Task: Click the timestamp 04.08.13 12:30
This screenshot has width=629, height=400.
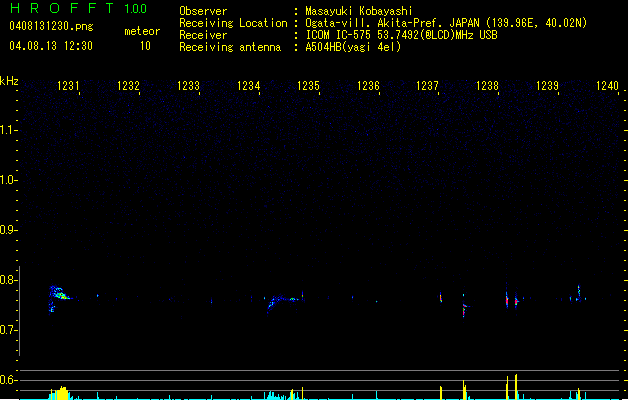Action: point(51,46)
